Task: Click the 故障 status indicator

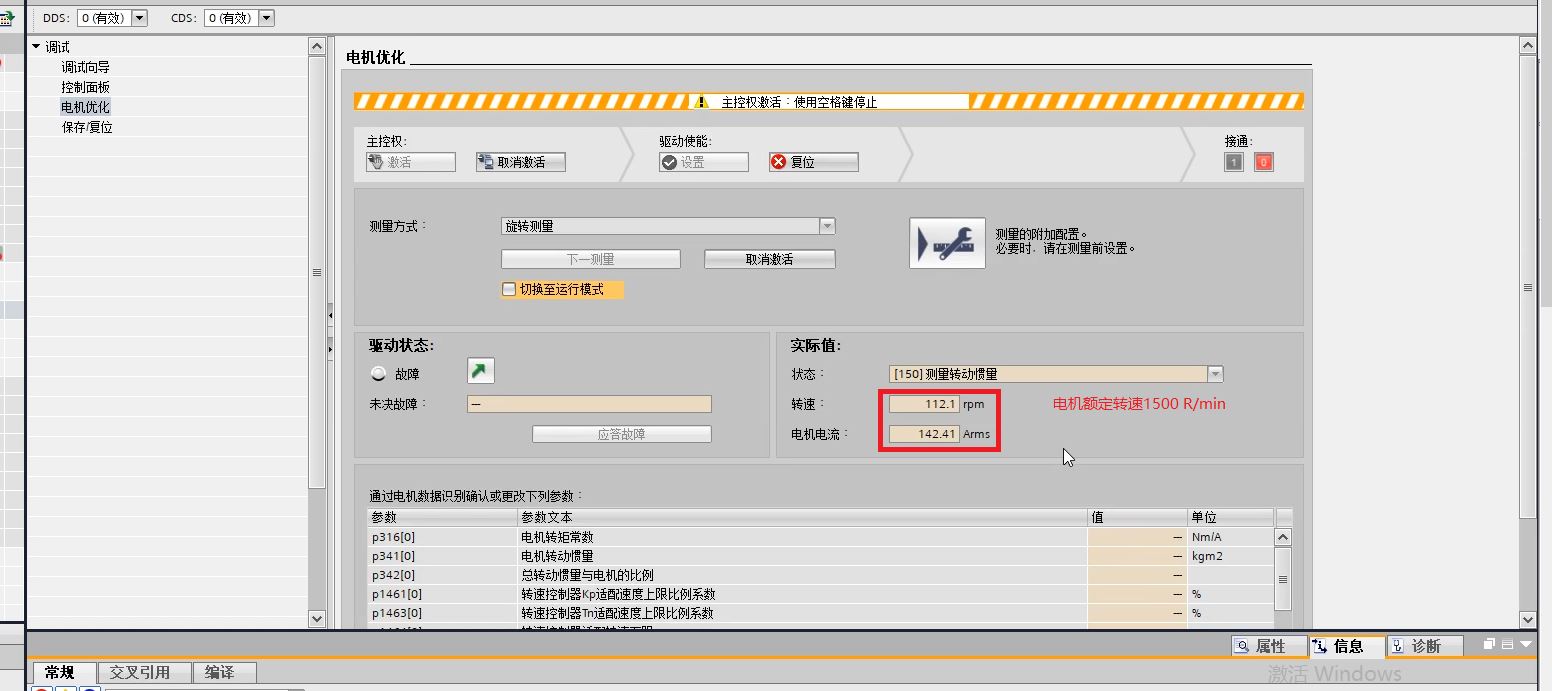Action: click(379, 374)
